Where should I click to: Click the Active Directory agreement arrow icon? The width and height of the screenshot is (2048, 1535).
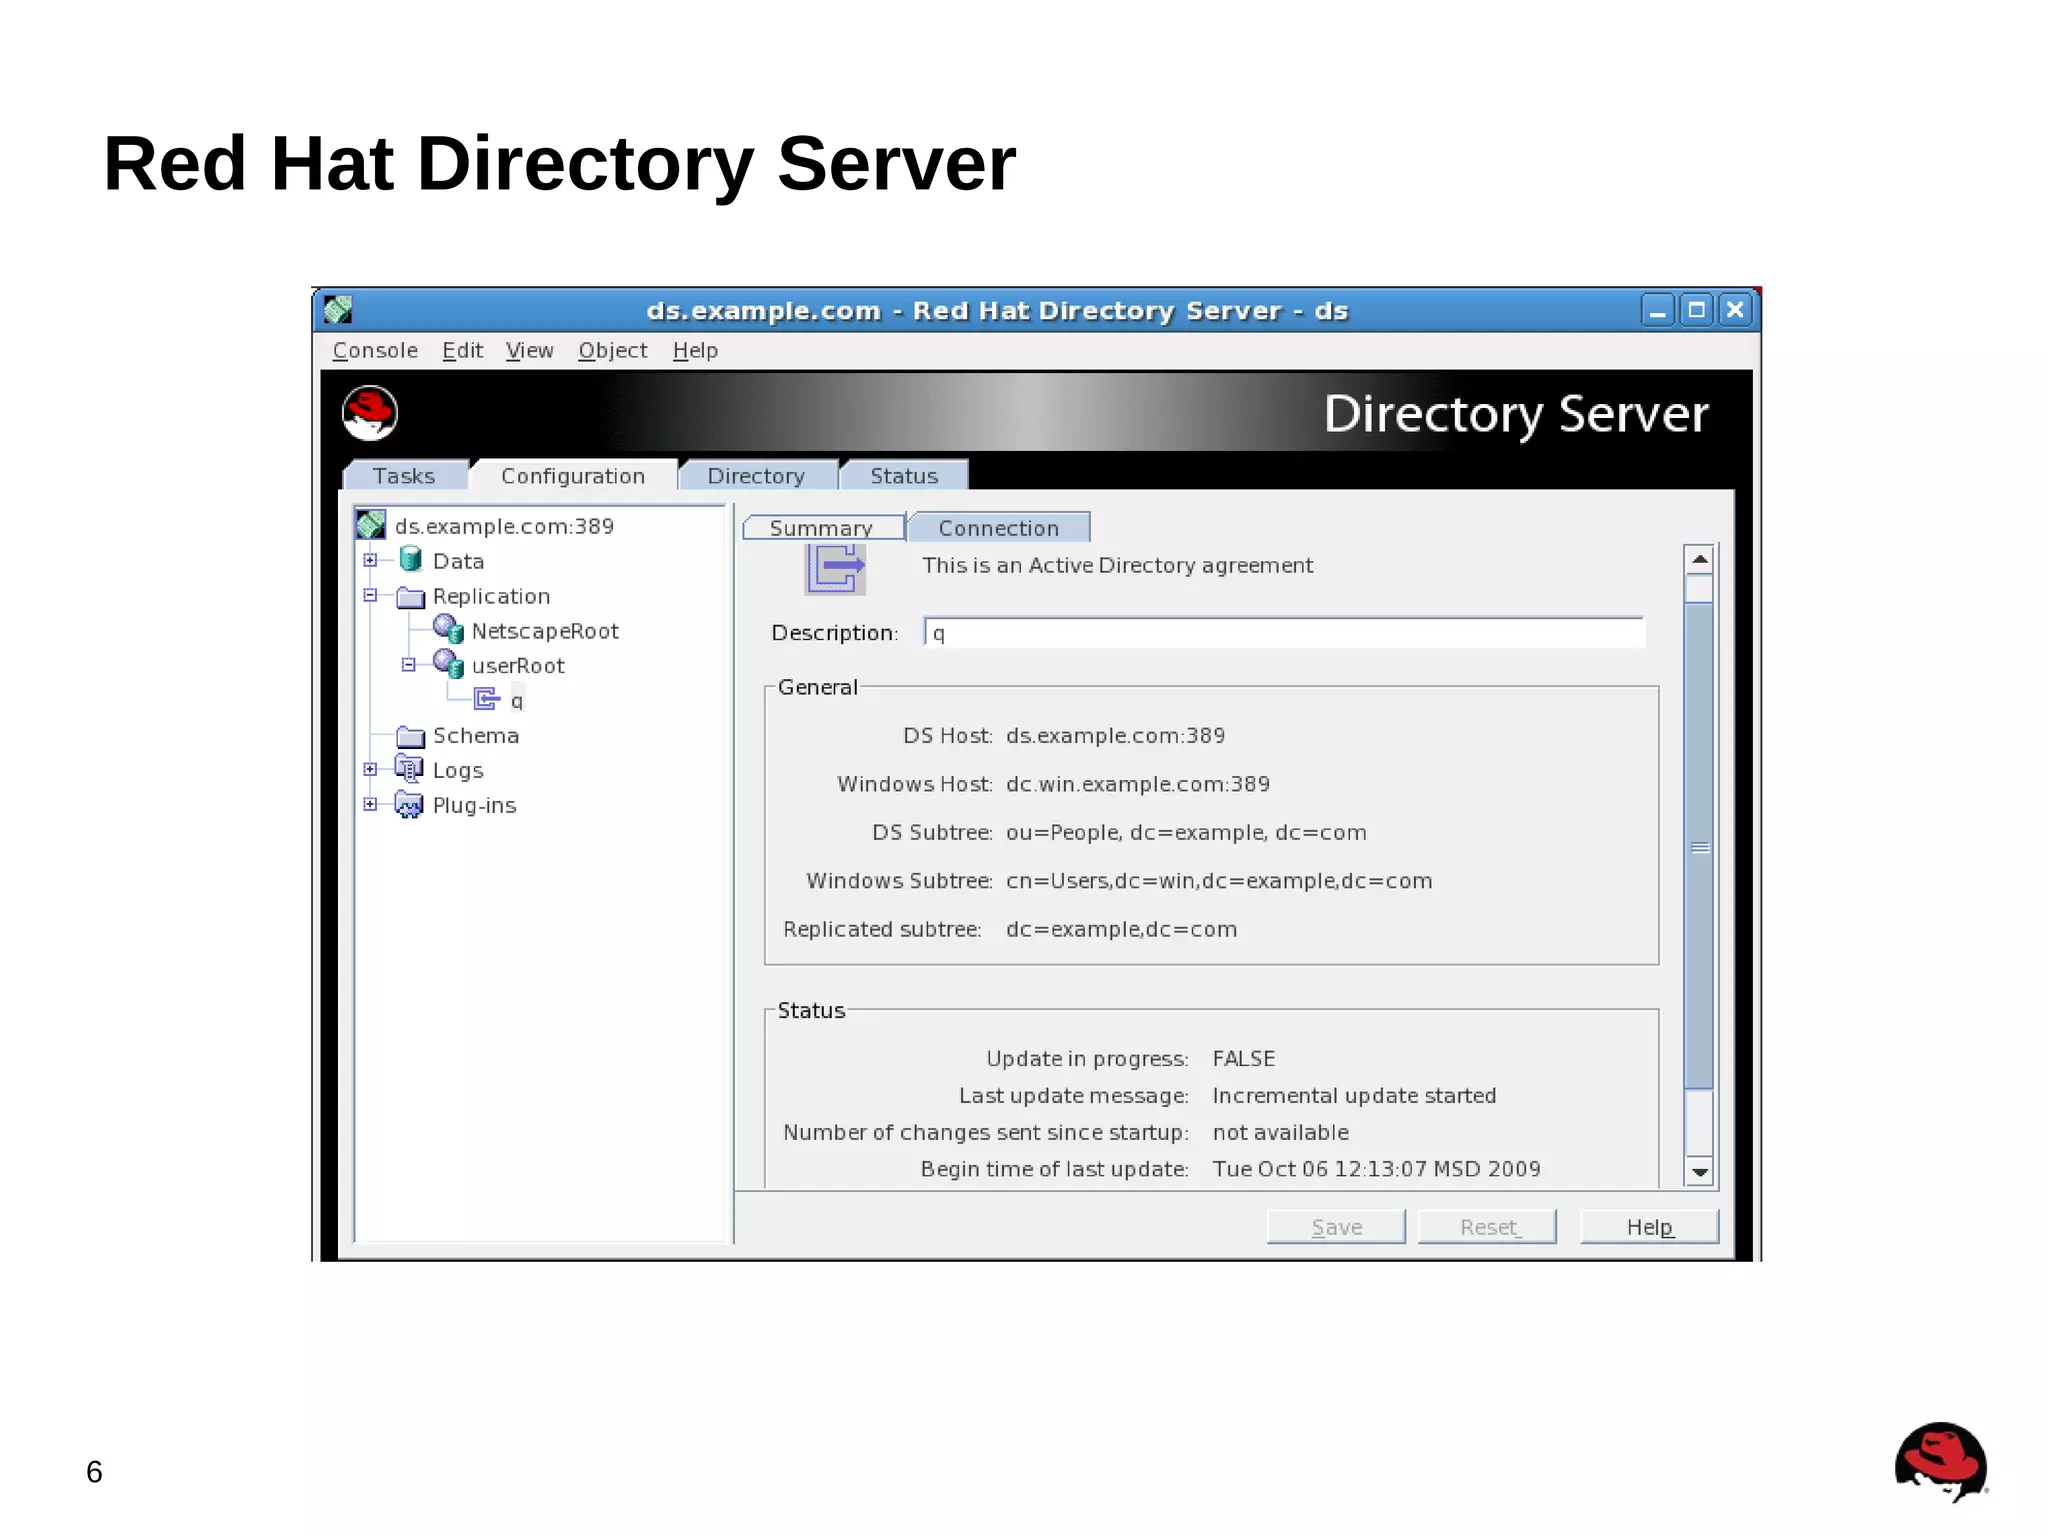pyautogui.click(x=836, y=569)
